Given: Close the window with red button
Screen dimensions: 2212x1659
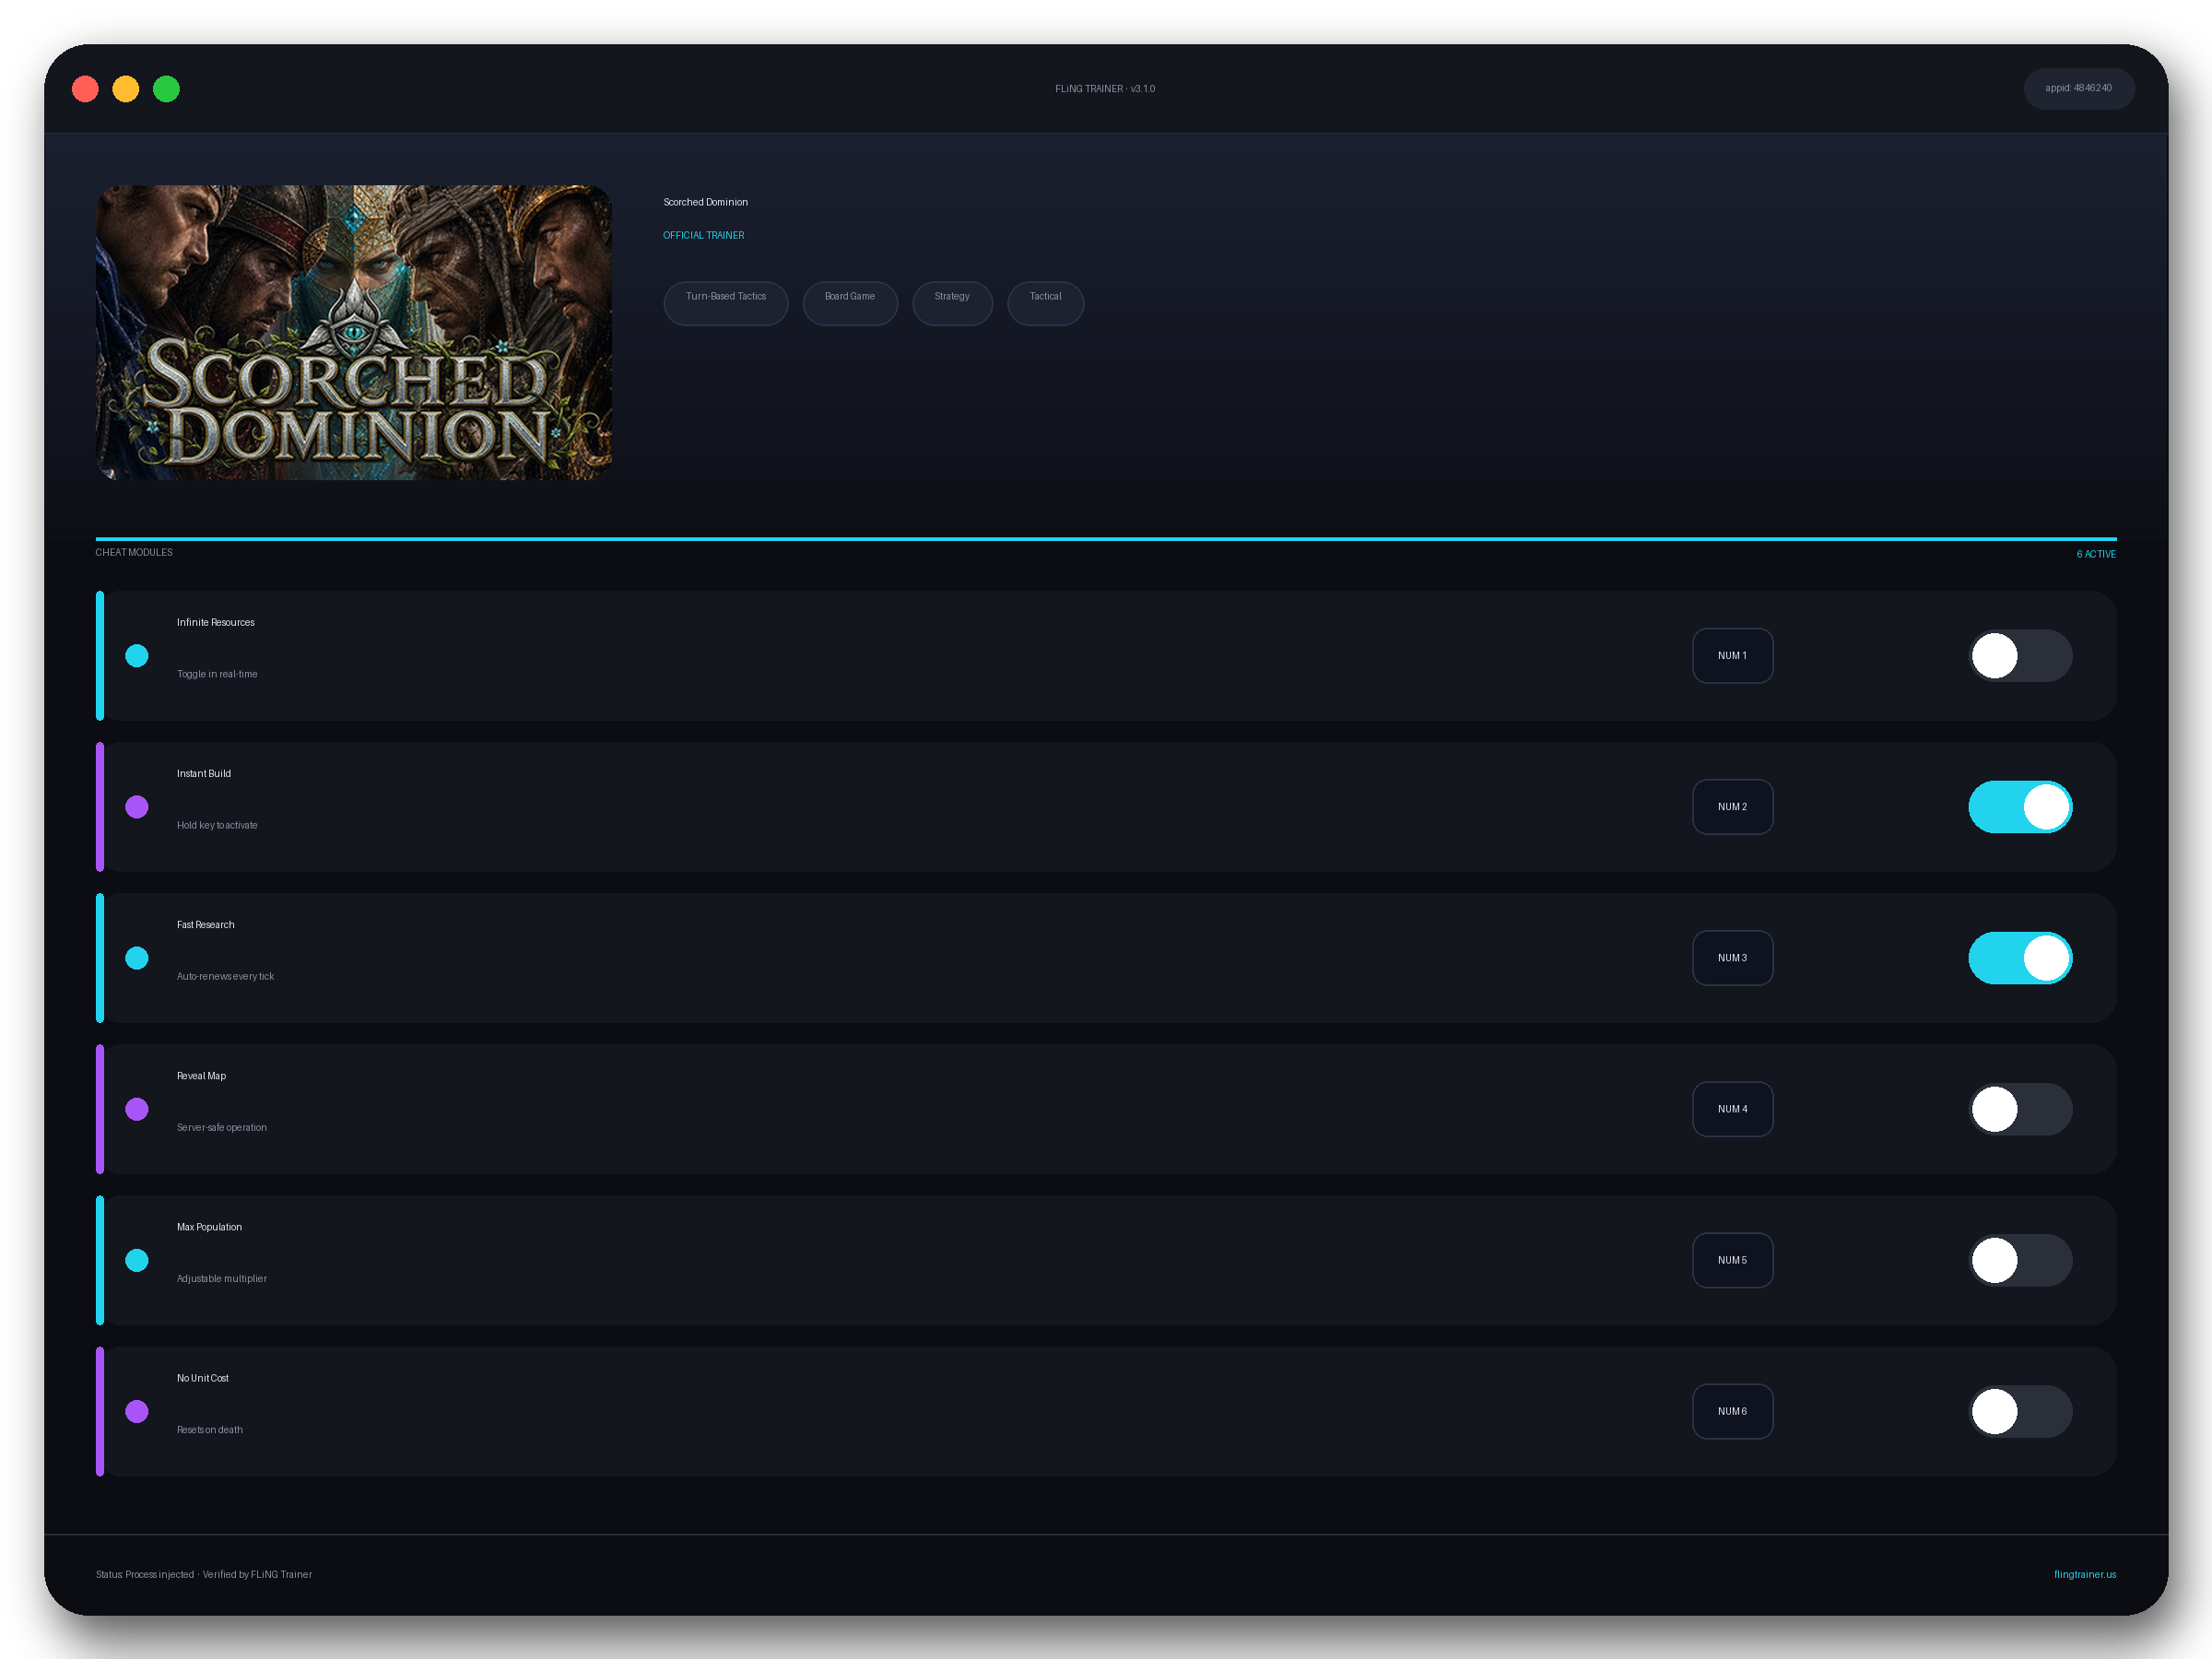Looking at the screenshot, I should [x=85, y=89].
